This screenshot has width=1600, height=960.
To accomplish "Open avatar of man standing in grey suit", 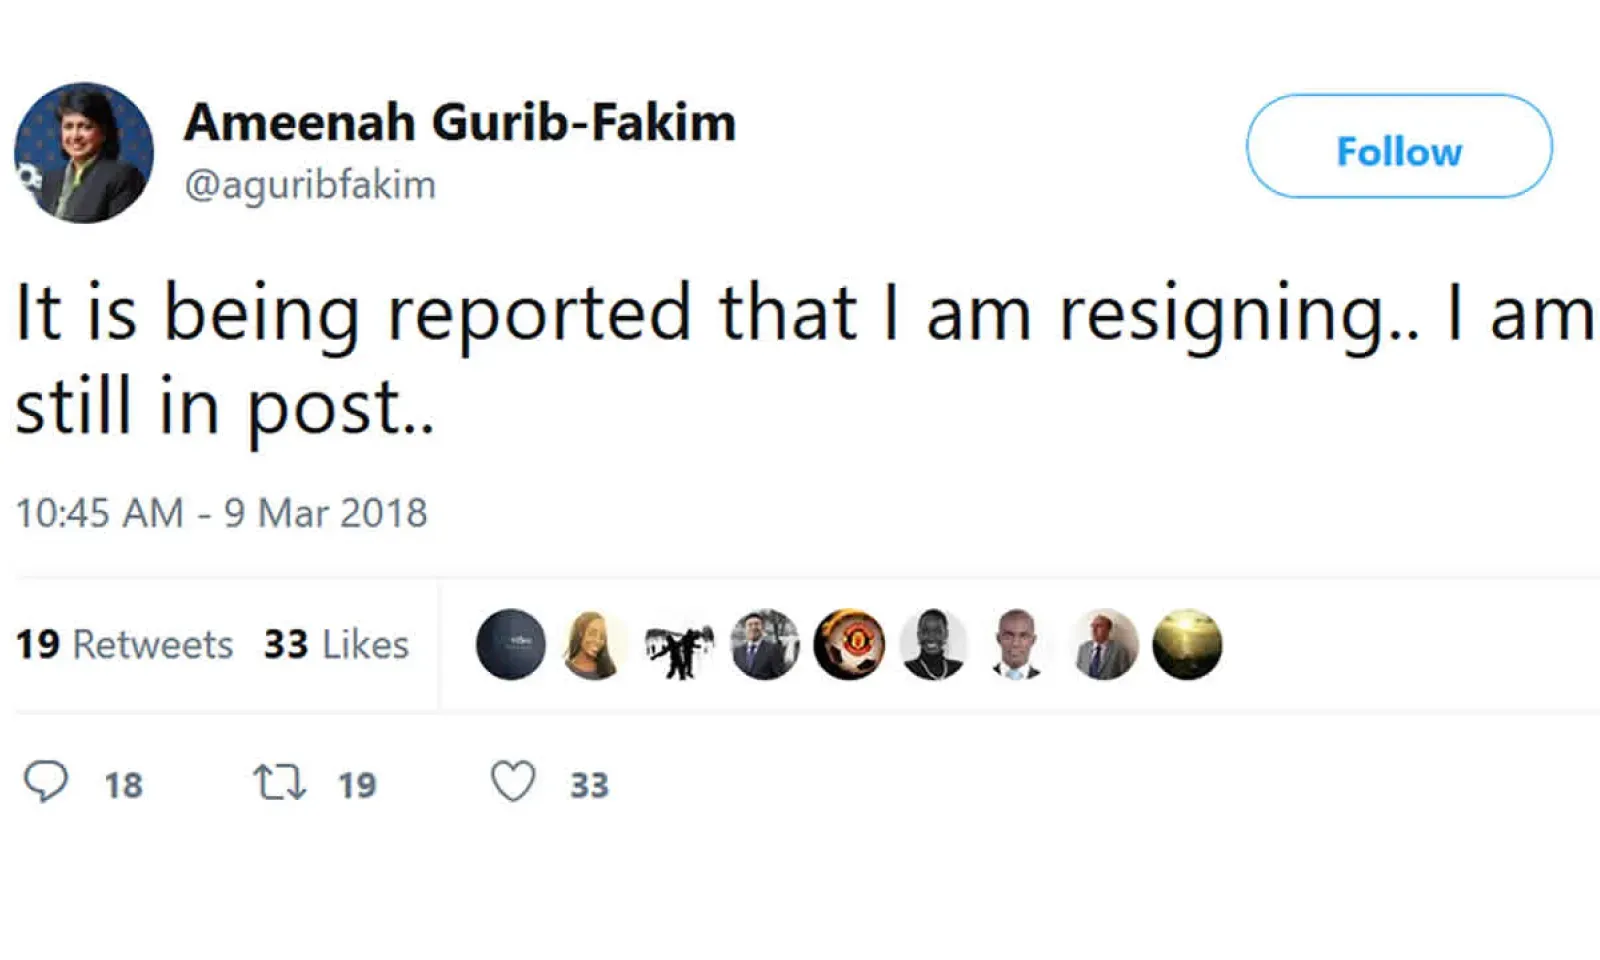I will tap(1103, 645).
